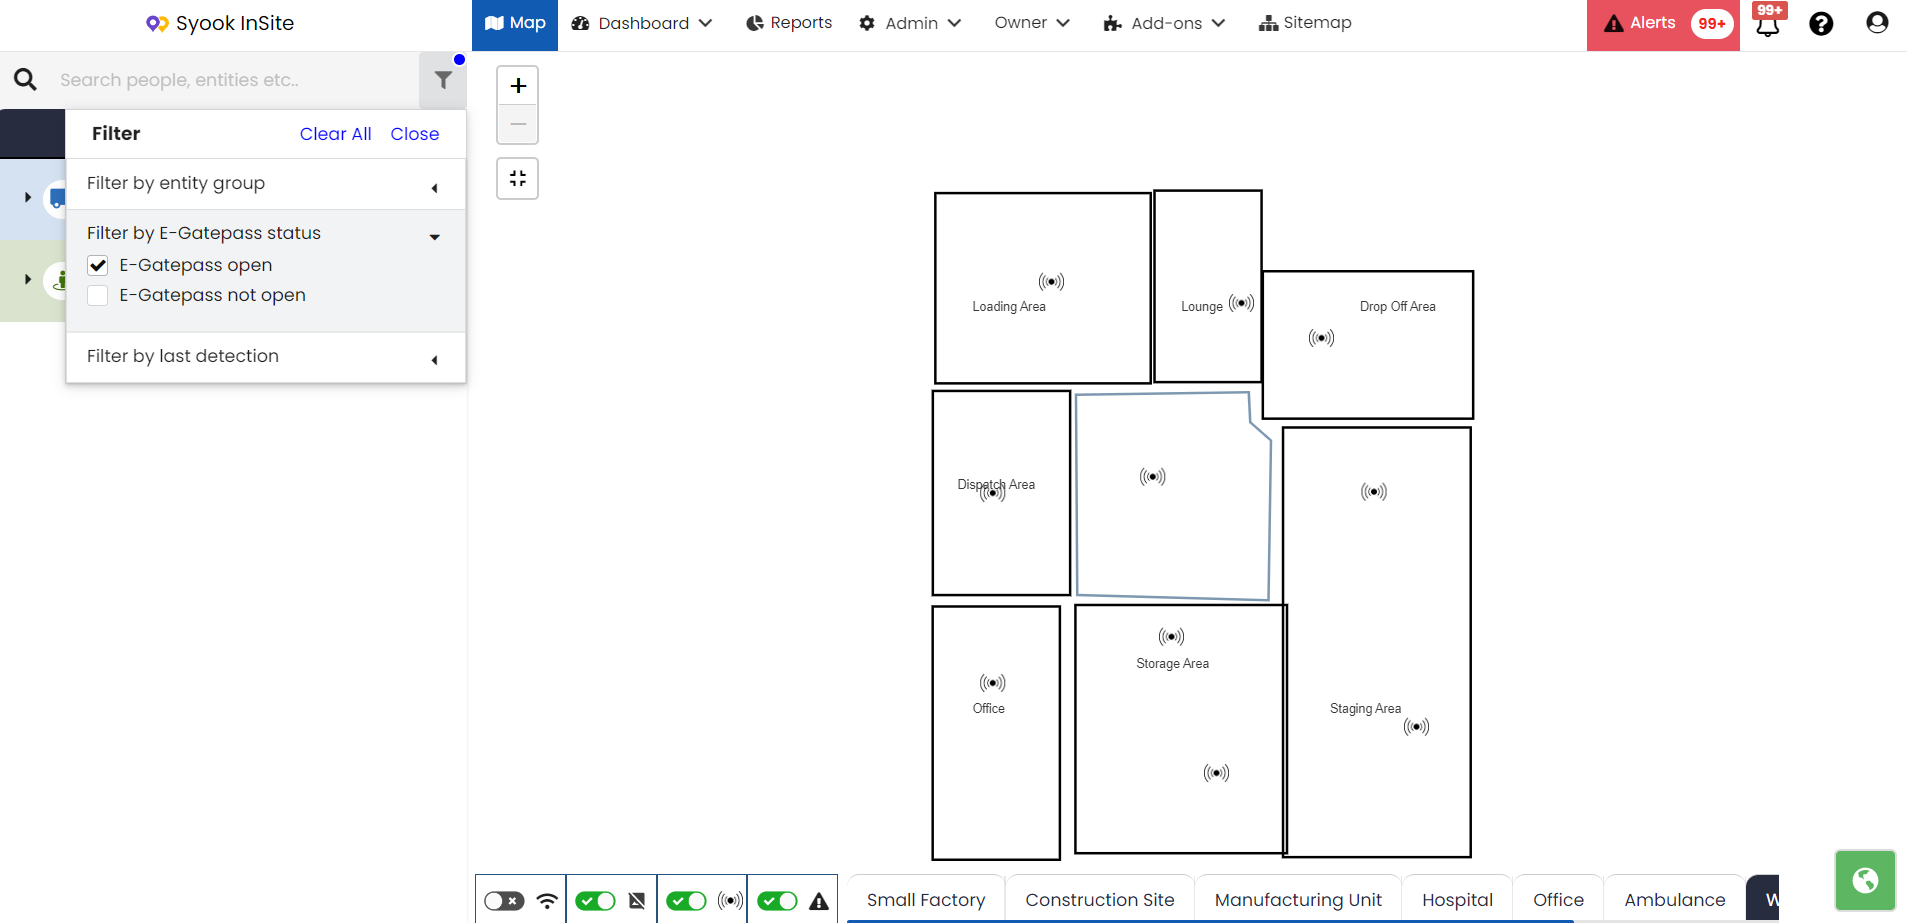The width and height of the screenshot is (1907, 923).
Task: Click the search people input field
Action: pos(235,80)
